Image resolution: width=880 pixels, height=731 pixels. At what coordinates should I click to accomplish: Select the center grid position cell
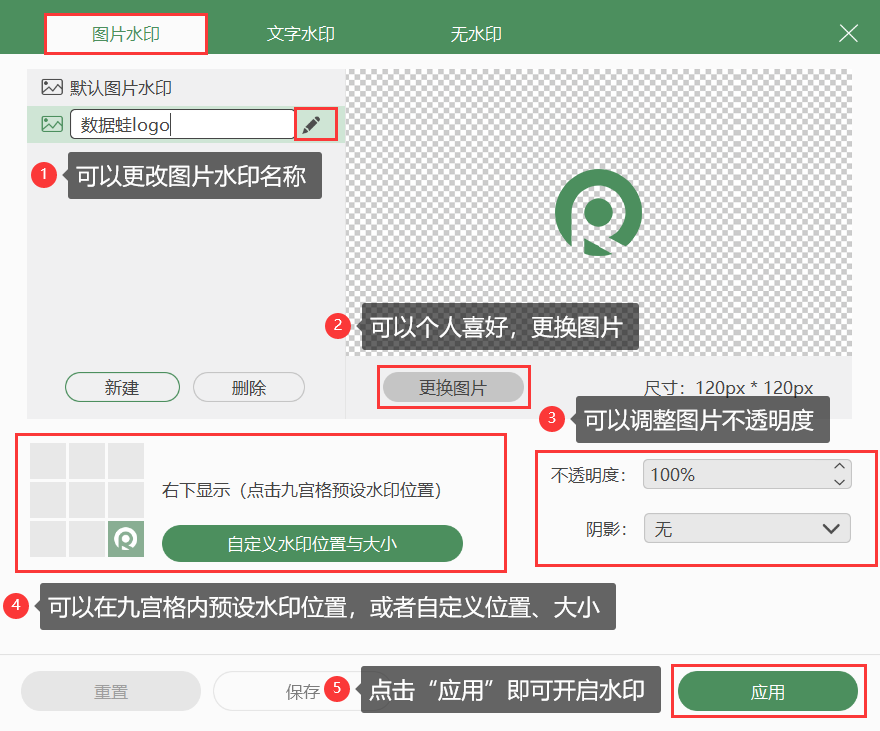coord(87,500)
